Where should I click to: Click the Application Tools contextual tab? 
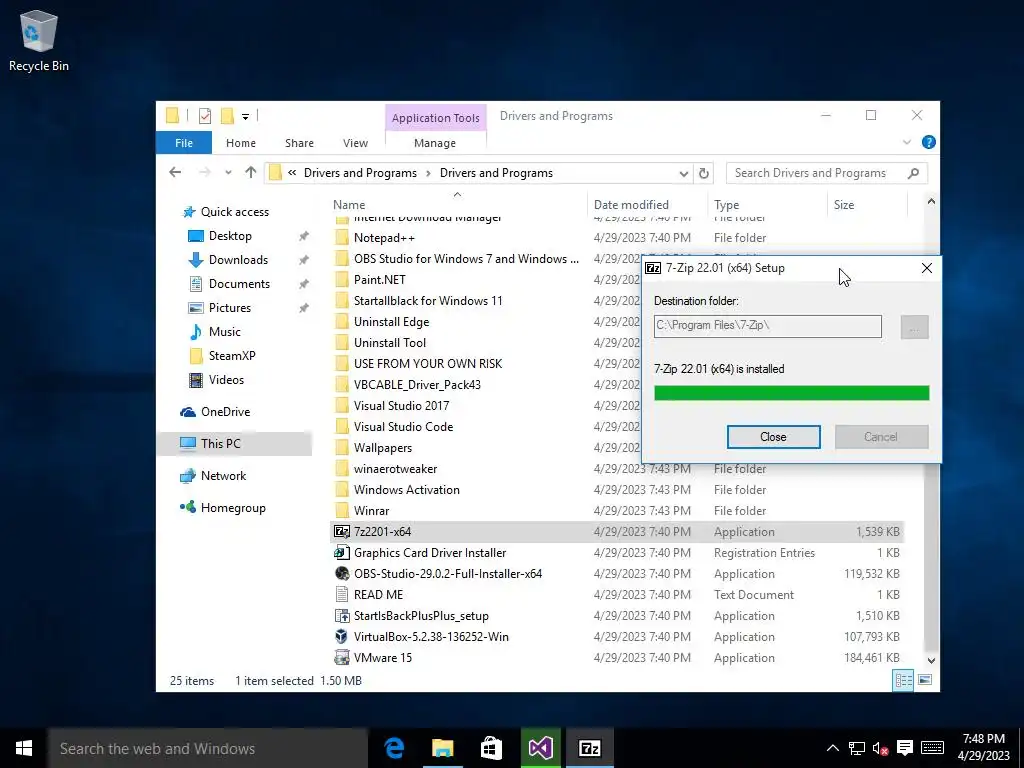(436, 118)
